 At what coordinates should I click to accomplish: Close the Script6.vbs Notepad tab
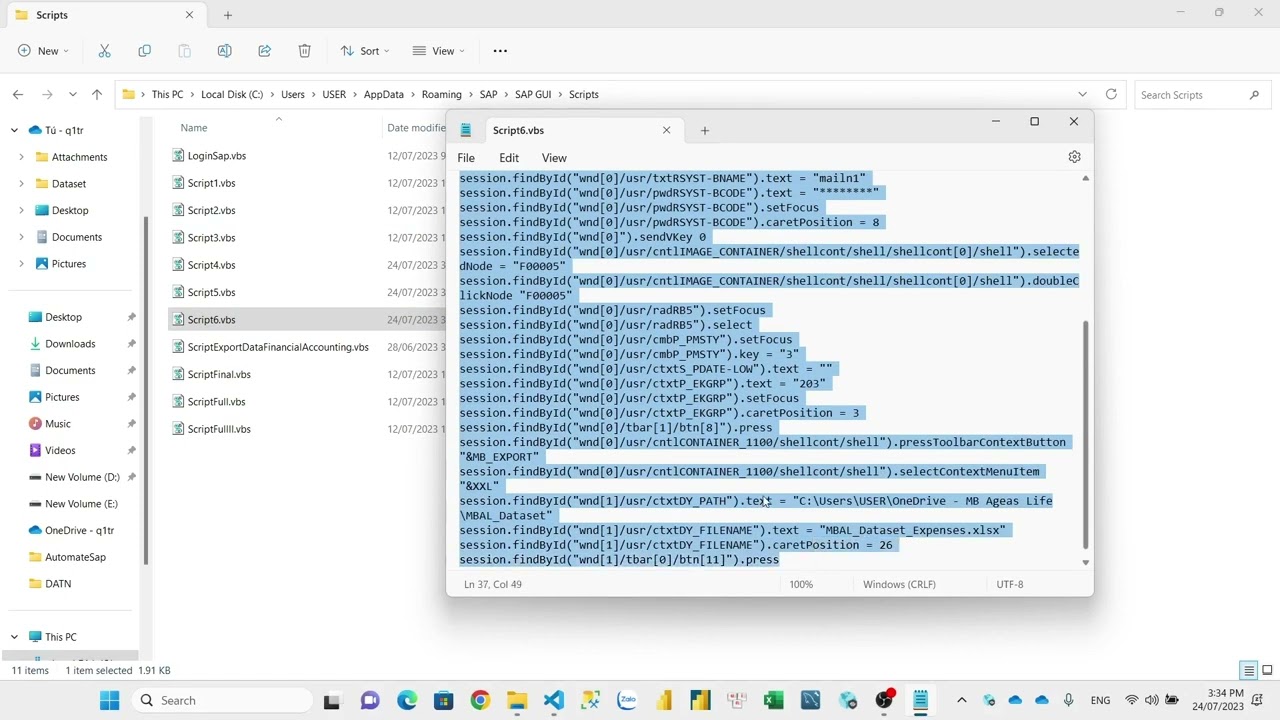666,130
